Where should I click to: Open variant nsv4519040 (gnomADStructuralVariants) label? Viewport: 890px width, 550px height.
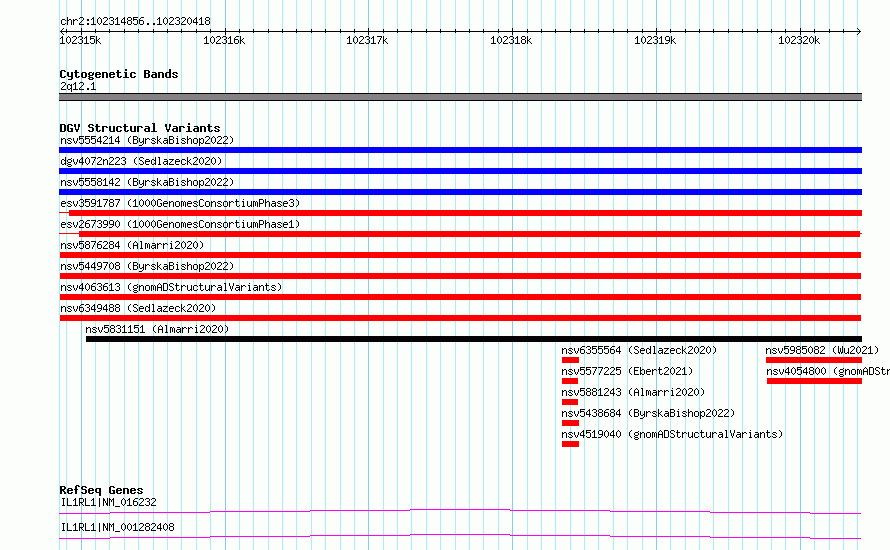pos(672,434)
